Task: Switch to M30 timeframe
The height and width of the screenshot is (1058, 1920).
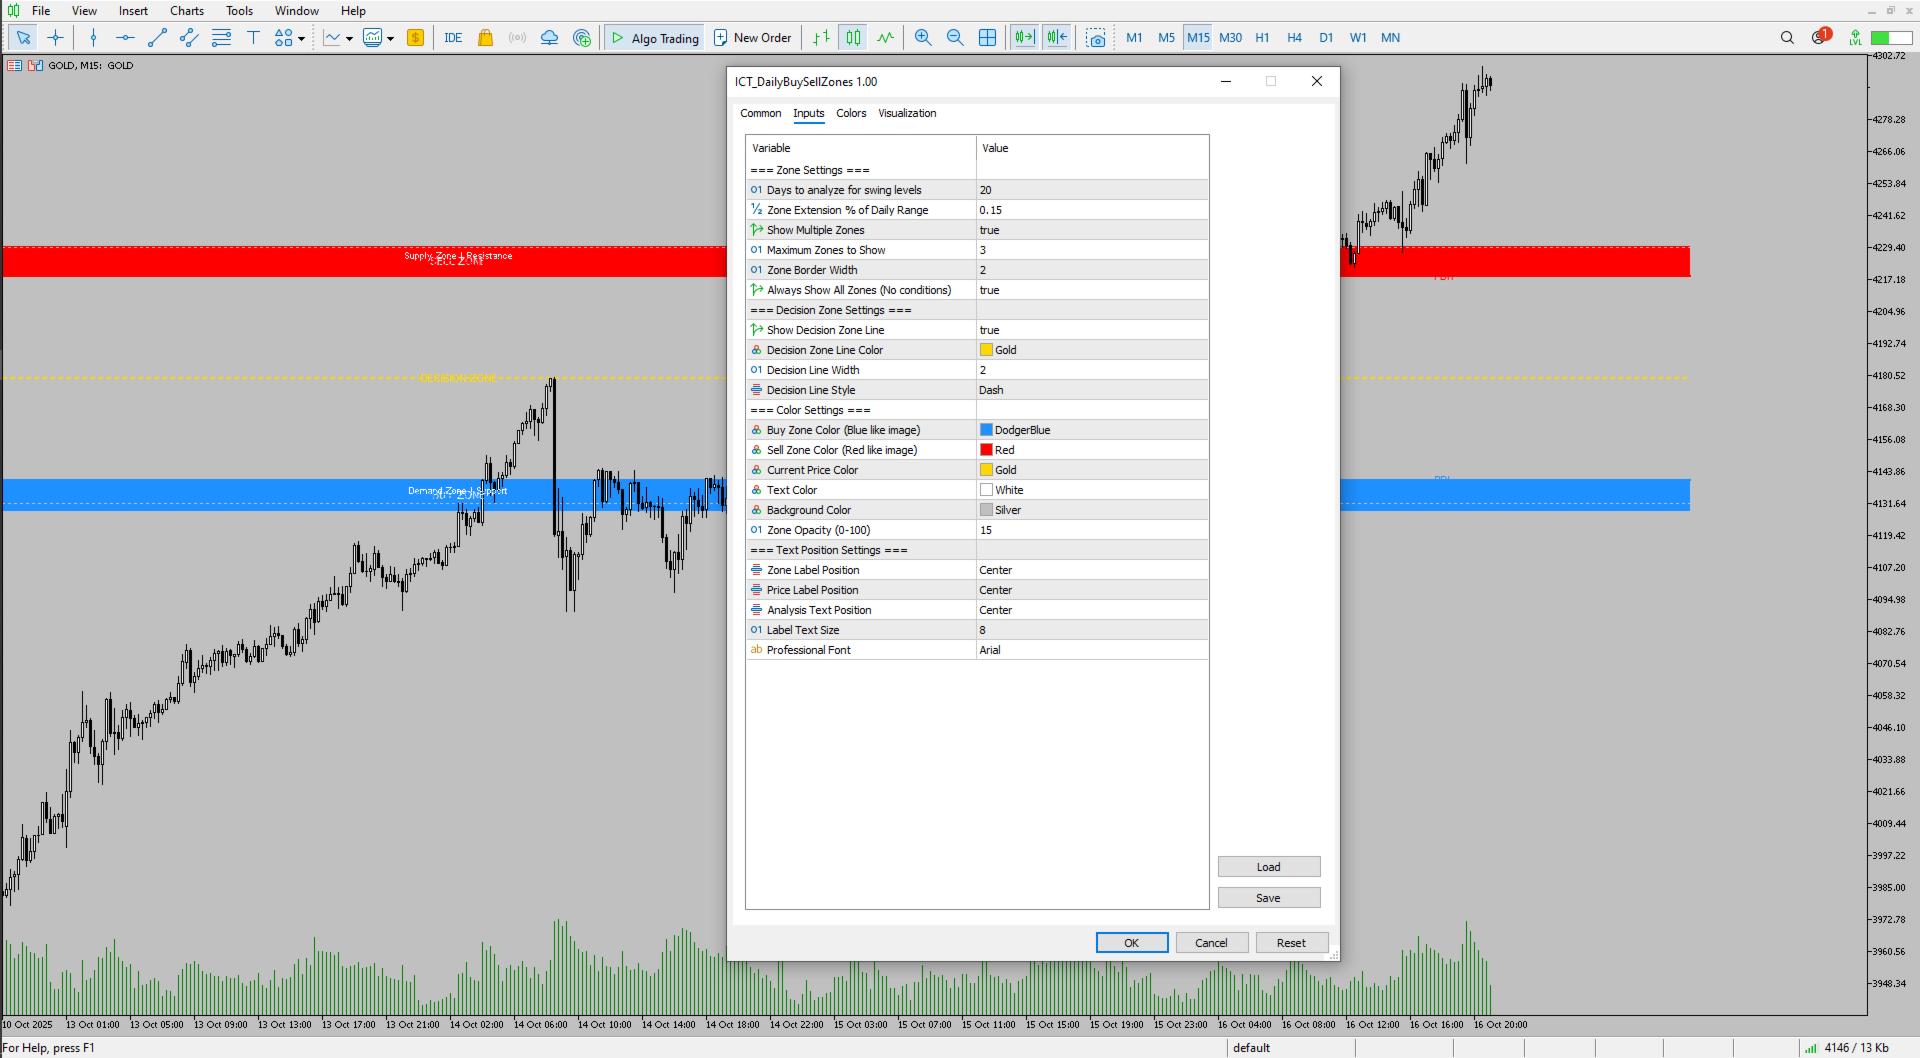Action: tap(1230, 38)
